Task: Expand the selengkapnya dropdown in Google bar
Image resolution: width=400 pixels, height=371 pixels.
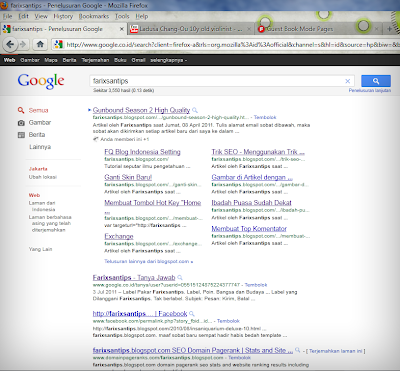Action: 168,60
